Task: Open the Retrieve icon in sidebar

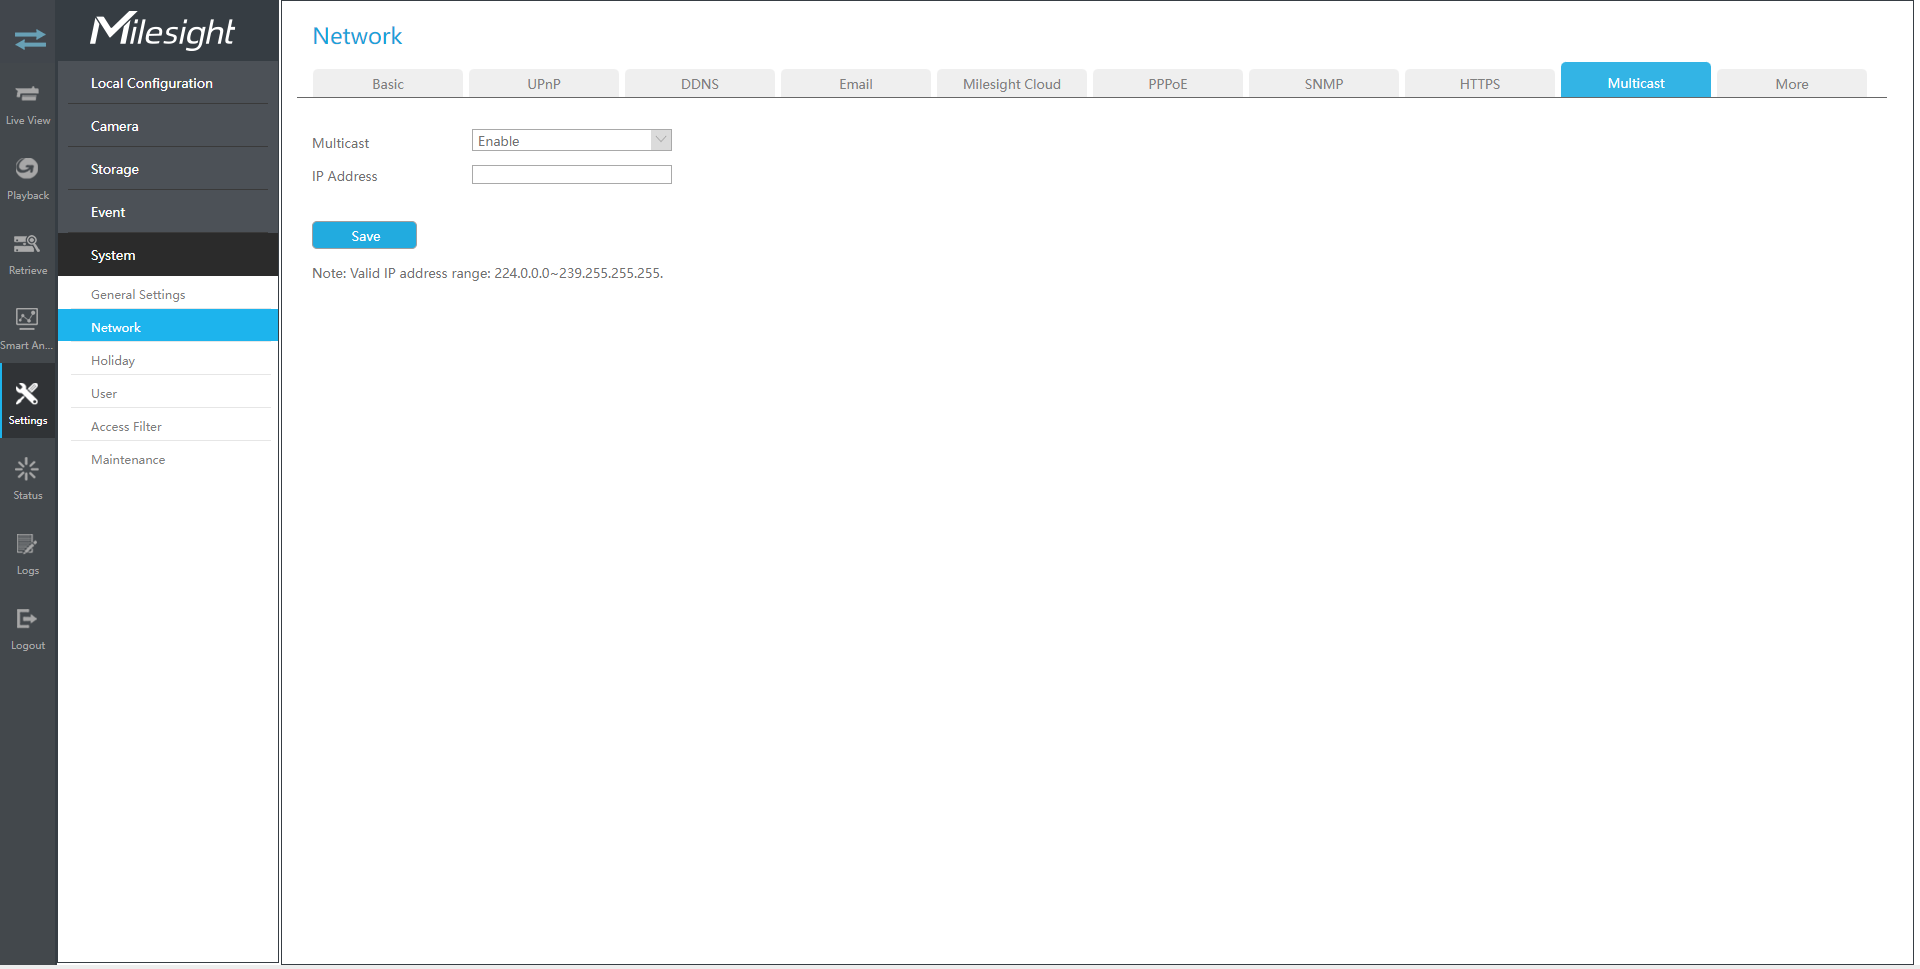Action: (28, 253)
